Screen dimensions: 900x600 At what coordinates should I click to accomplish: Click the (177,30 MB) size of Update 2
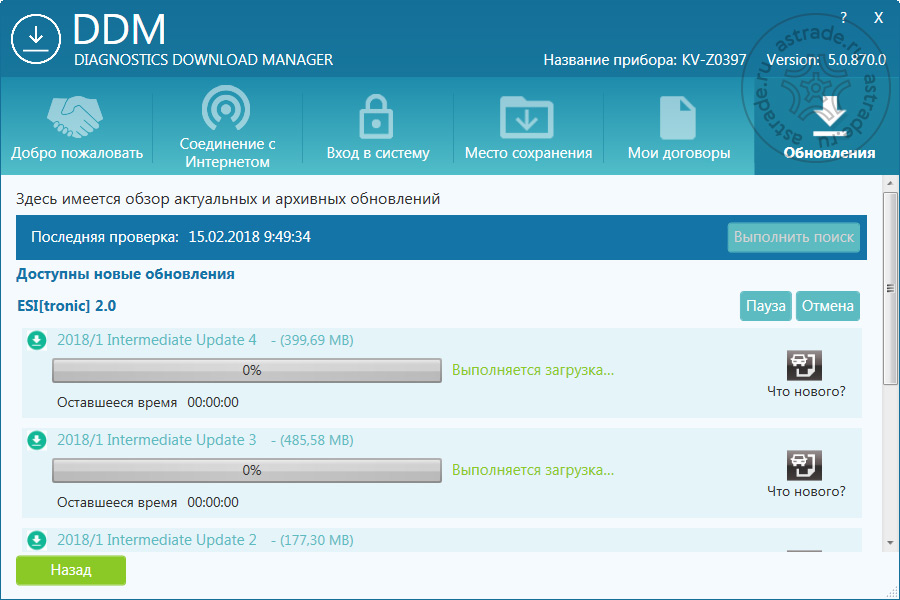pos(316,540)
